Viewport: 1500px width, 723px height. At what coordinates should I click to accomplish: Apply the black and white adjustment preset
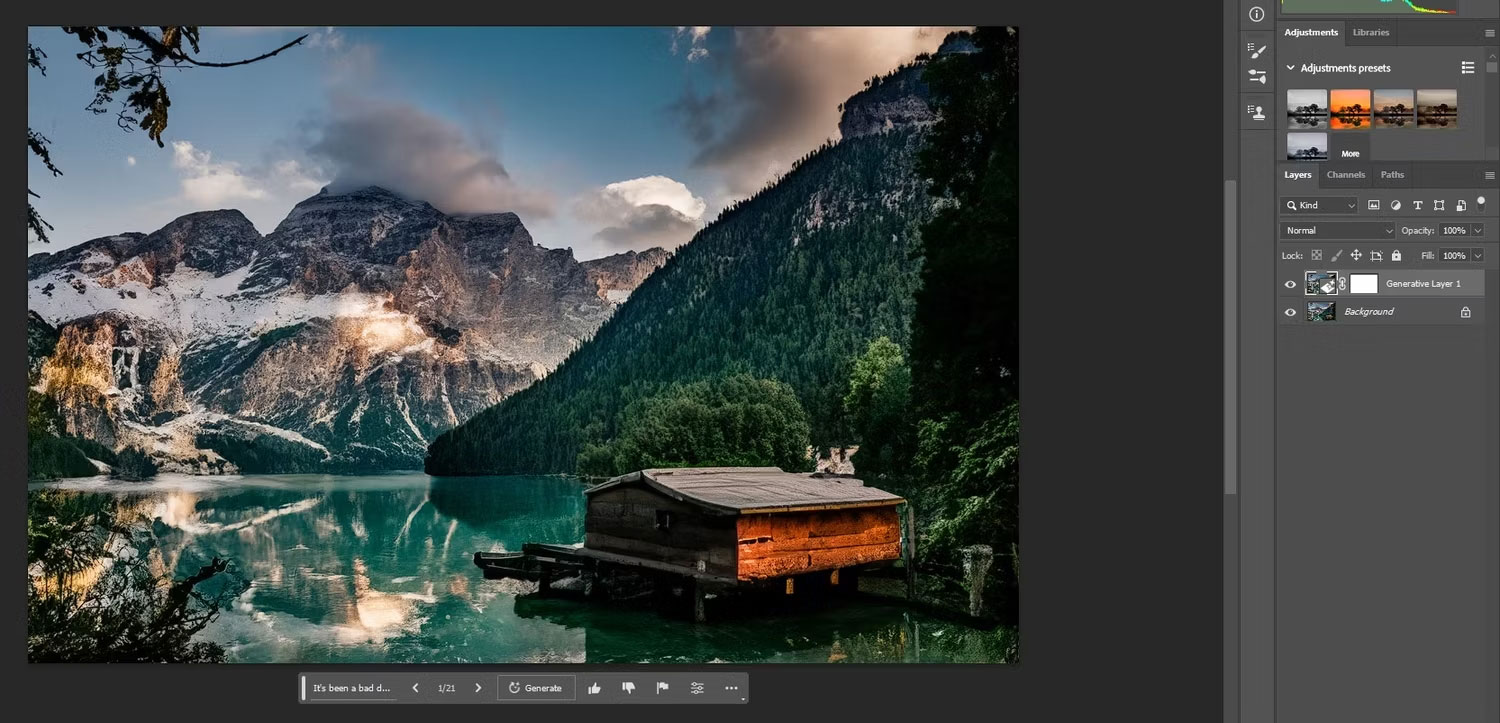[x=1307, y=109]
